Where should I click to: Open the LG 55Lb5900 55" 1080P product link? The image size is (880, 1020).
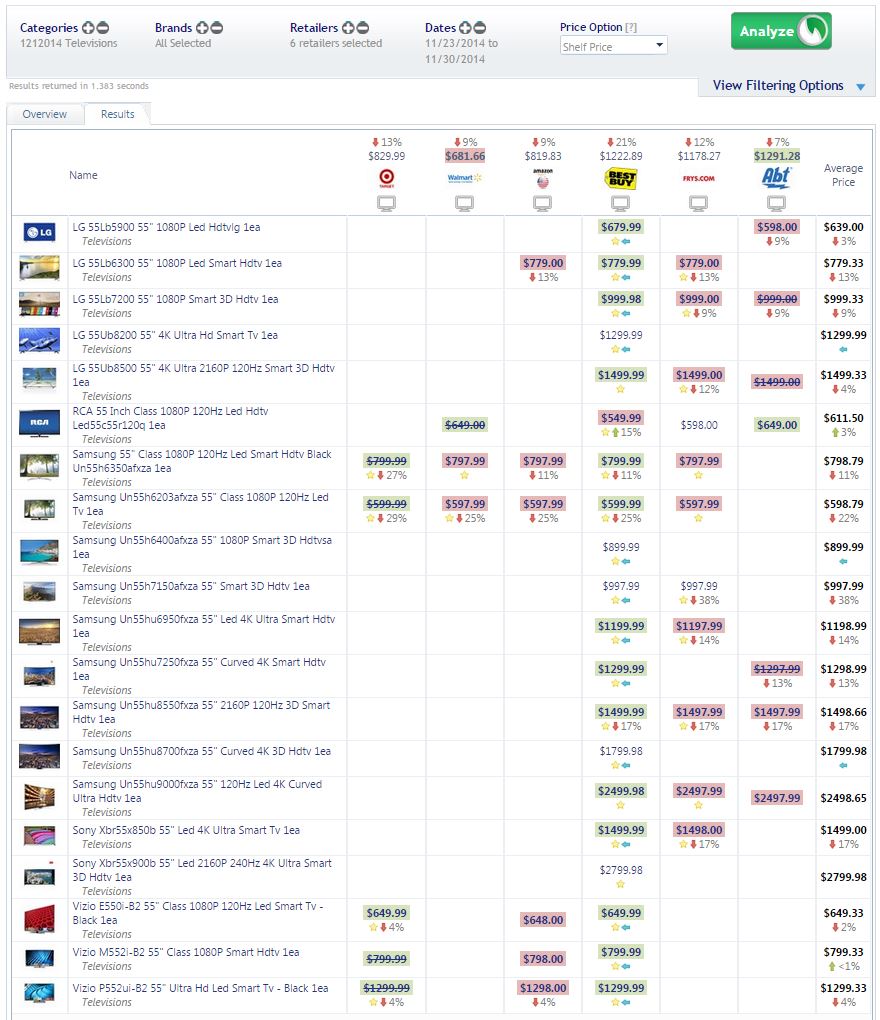[167, 227]
